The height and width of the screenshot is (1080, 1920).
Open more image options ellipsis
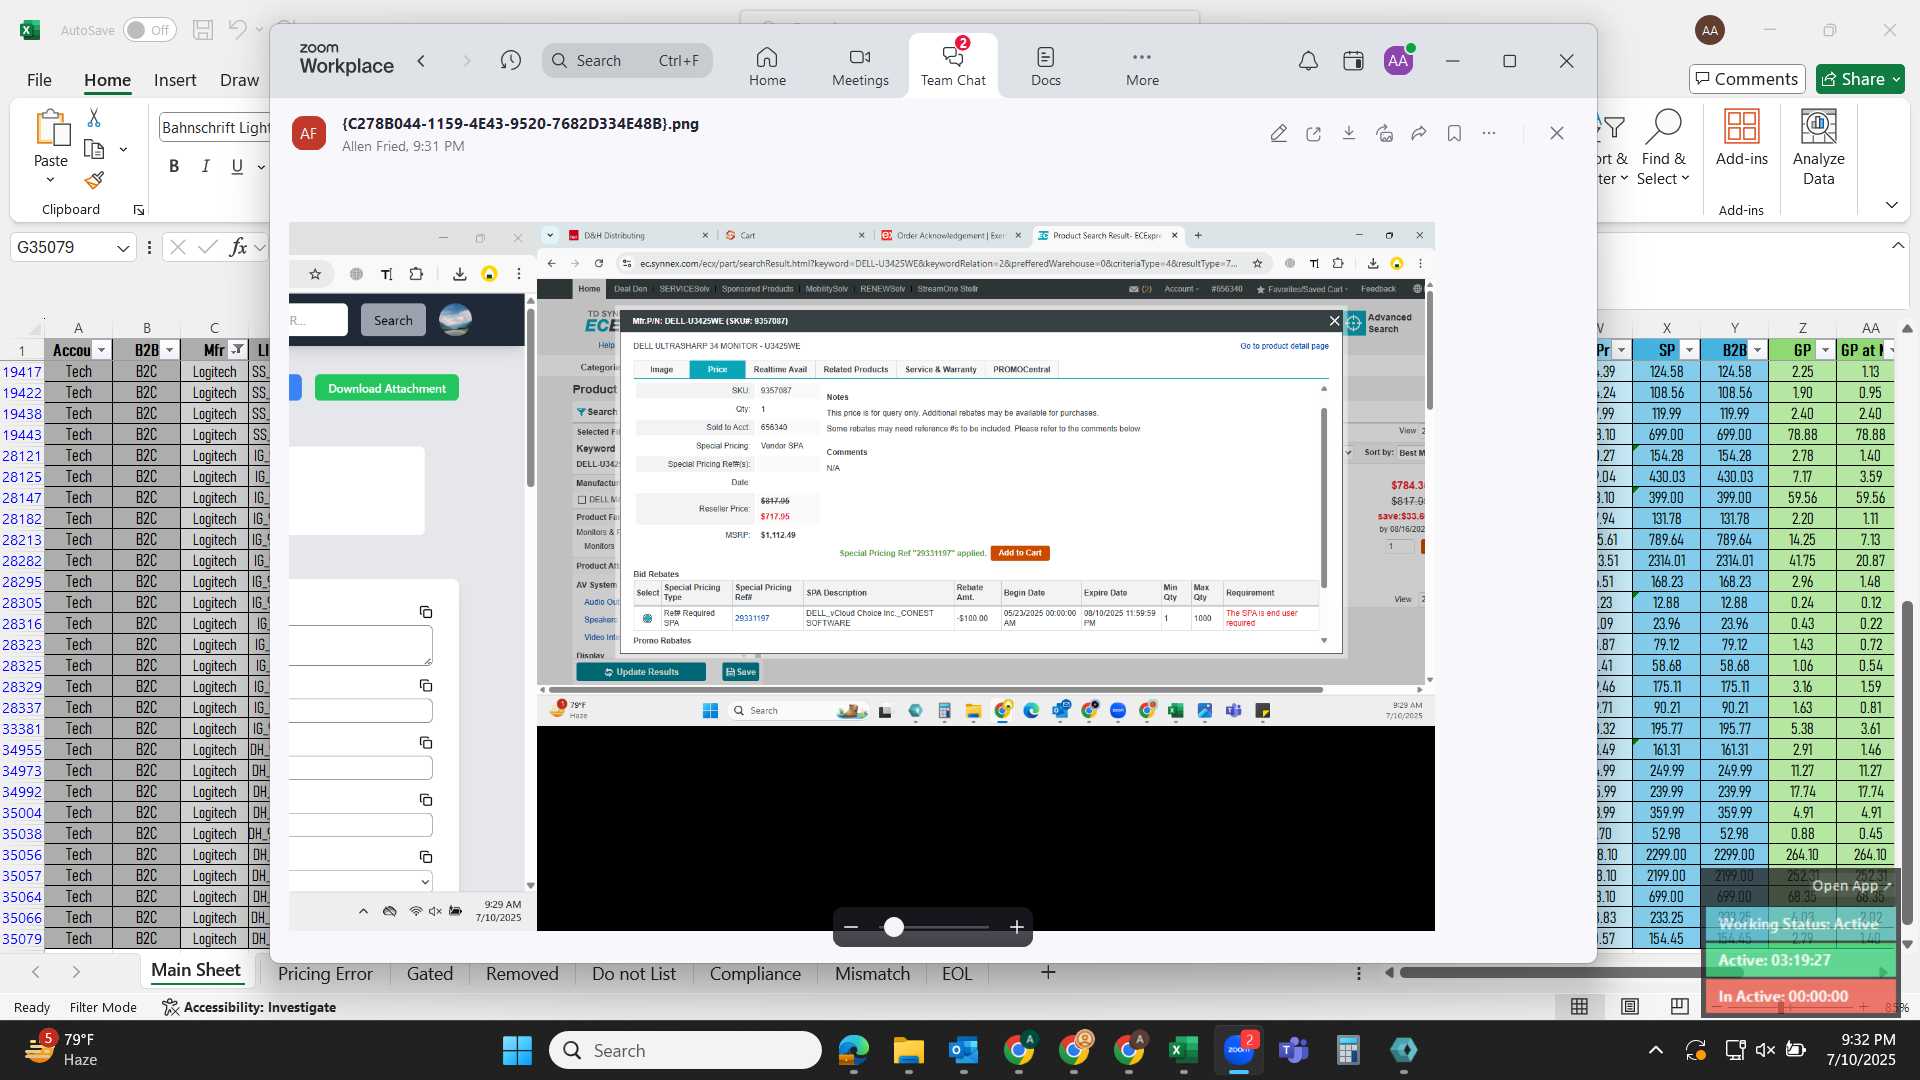pyautogui.click(x=1489, y=133)
